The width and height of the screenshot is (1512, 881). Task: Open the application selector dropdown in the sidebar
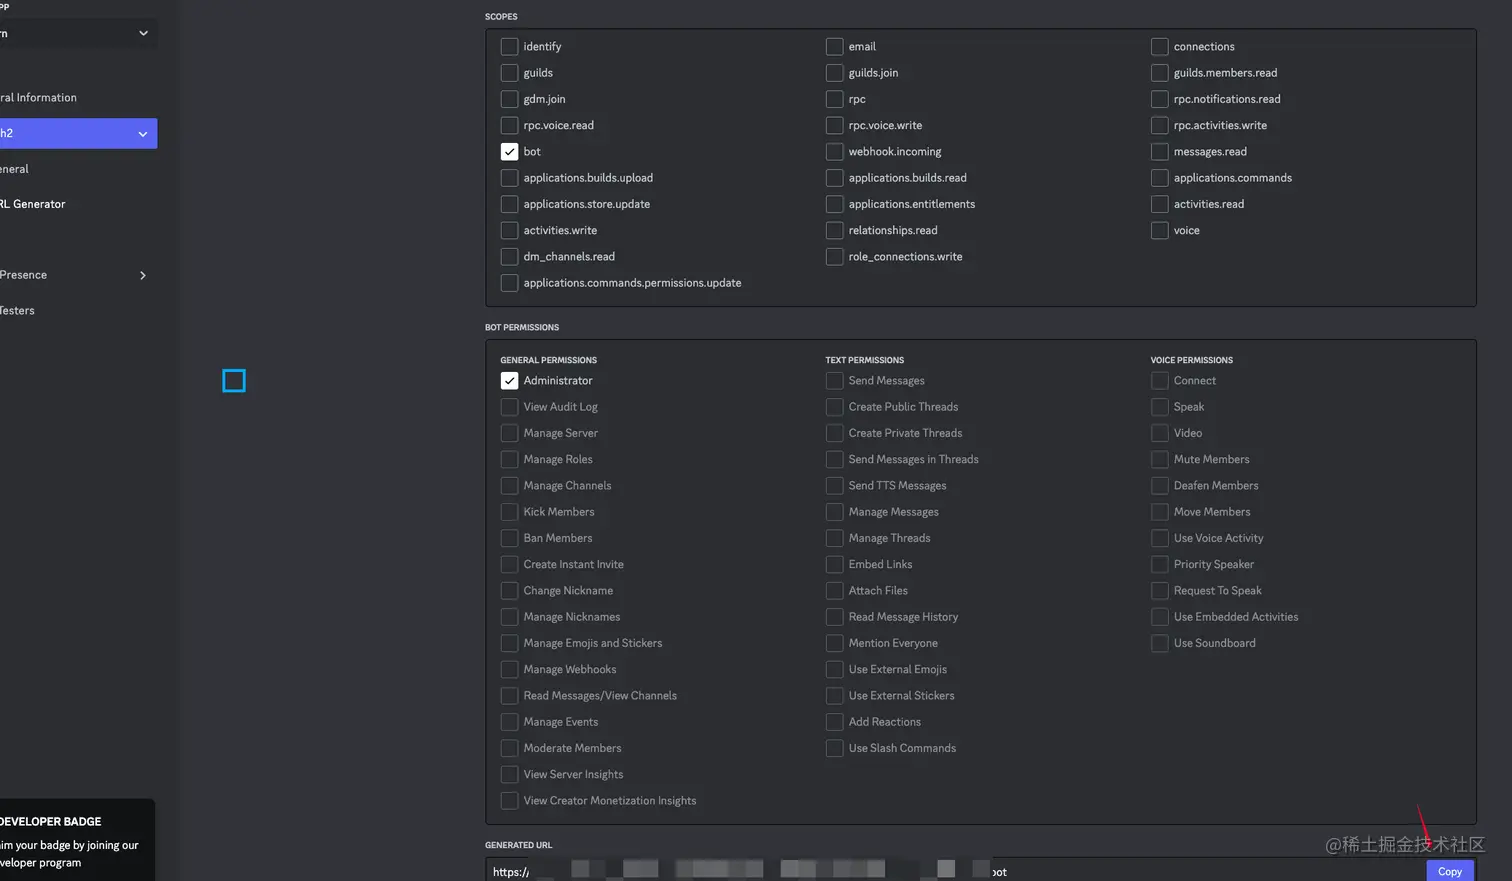[x=78, y=33]
